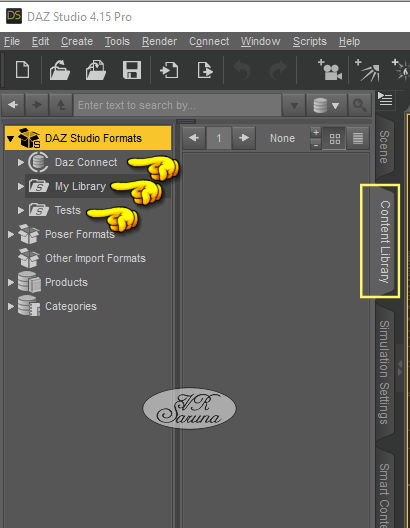Click the magnifier search icon
Screen dimensions: 410x528
360,105
